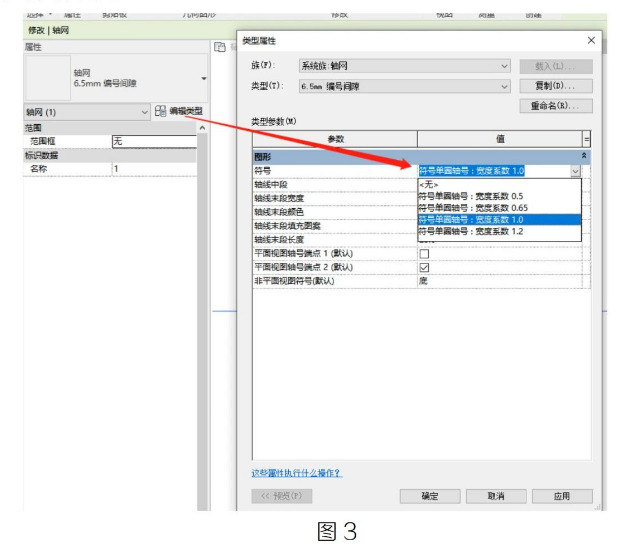Select the 轴线末段宽度 parameter row
This screenshot has width=639, height=555.
tap(335, 198)
